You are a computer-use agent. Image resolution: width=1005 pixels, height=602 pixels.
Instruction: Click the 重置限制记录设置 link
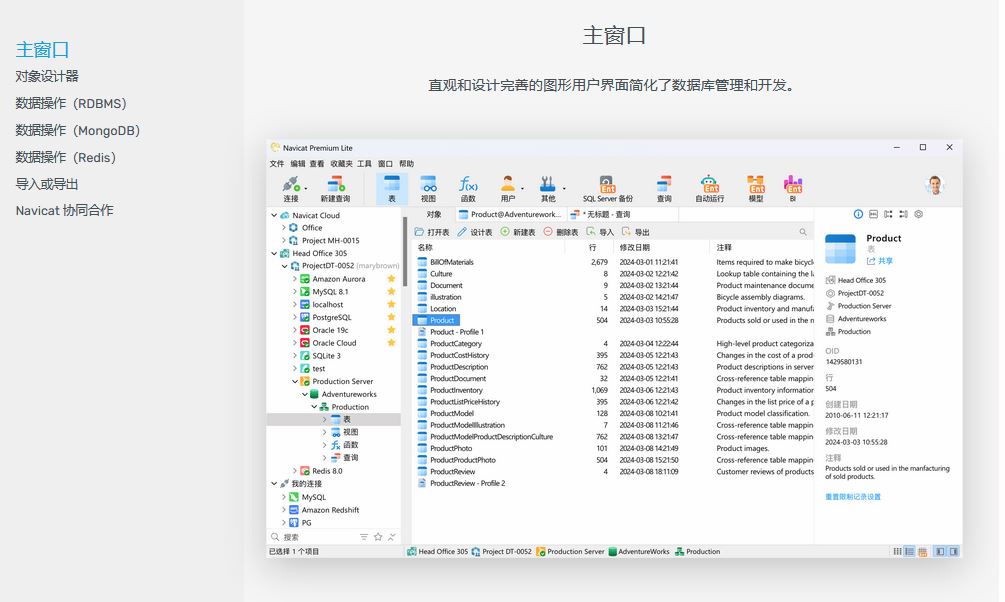coord(852,497)
